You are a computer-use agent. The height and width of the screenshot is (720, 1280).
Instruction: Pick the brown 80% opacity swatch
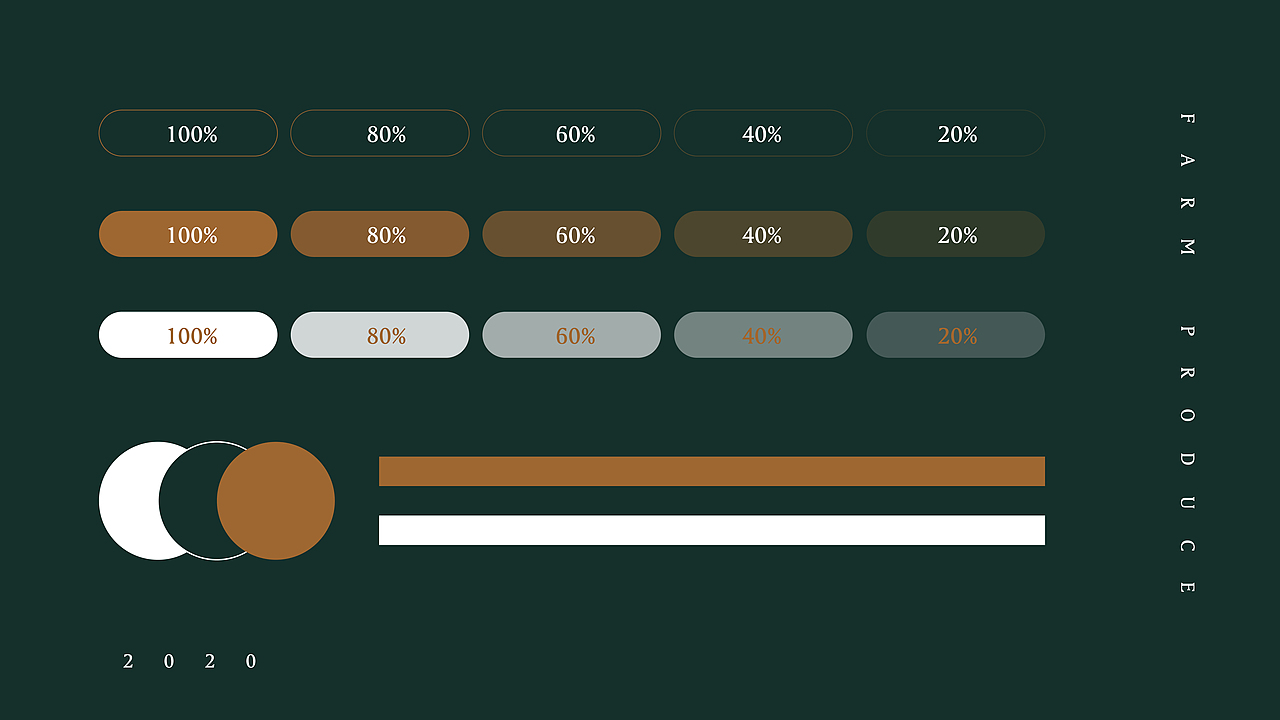[380, 234]
